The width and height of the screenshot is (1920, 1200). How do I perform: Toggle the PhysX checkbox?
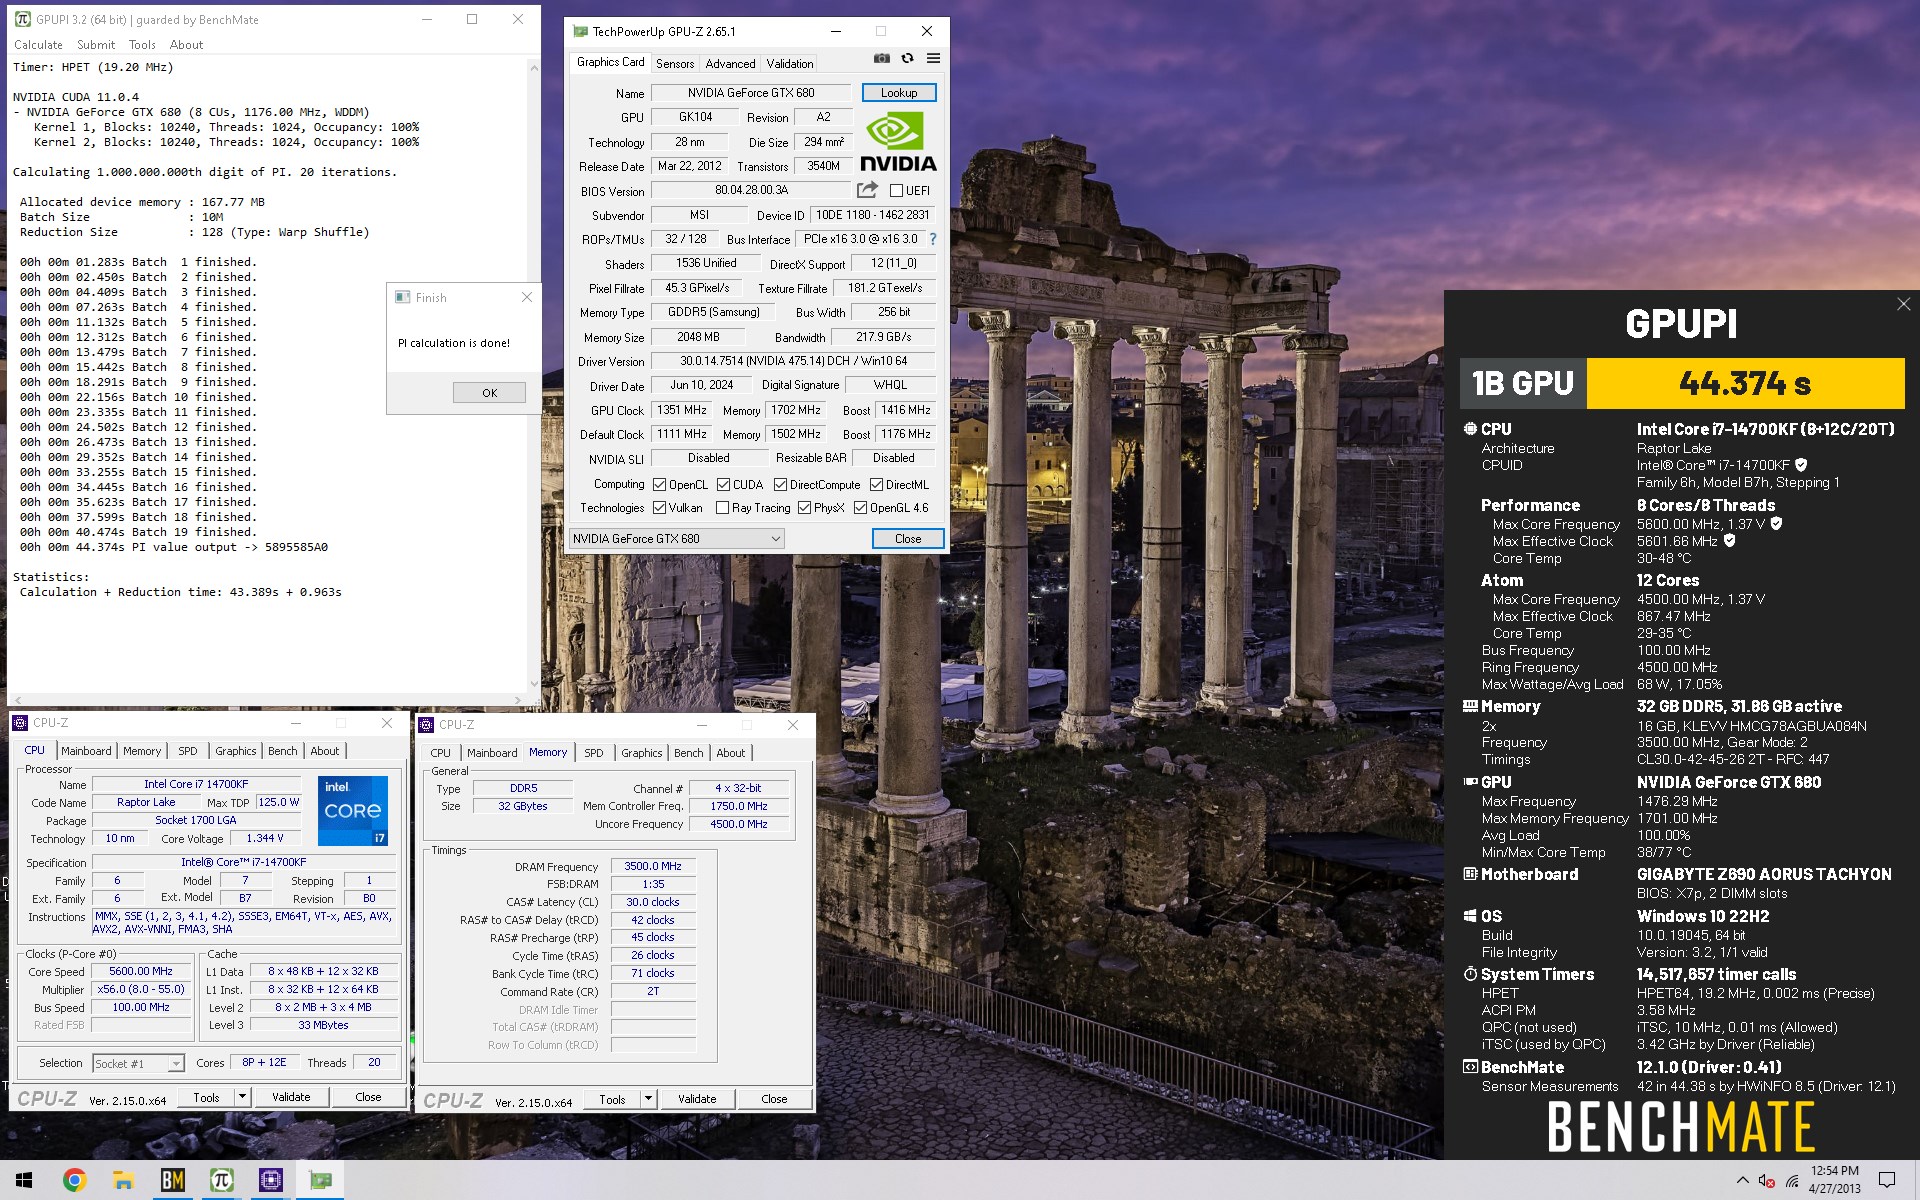(804, 508)
